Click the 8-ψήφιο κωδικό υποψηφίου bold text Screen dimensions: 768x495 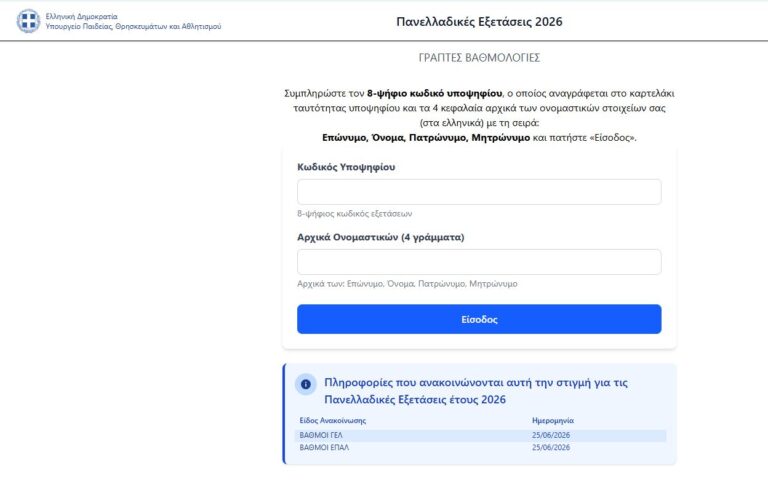pyautogui.click(x=434, y=93)
